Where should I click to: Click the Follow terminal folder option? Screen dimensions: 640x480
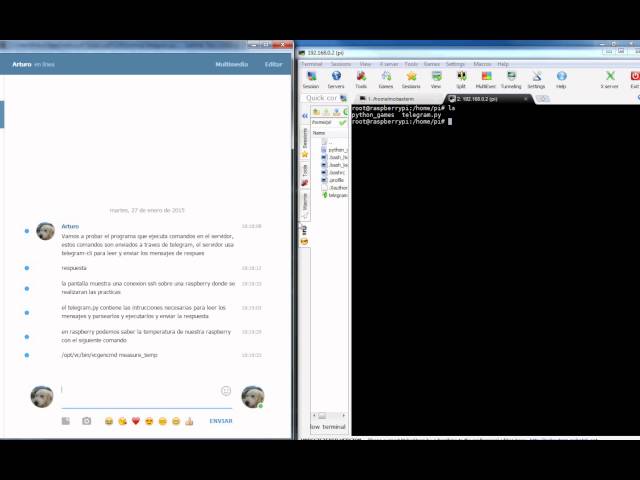click(328, 427)
